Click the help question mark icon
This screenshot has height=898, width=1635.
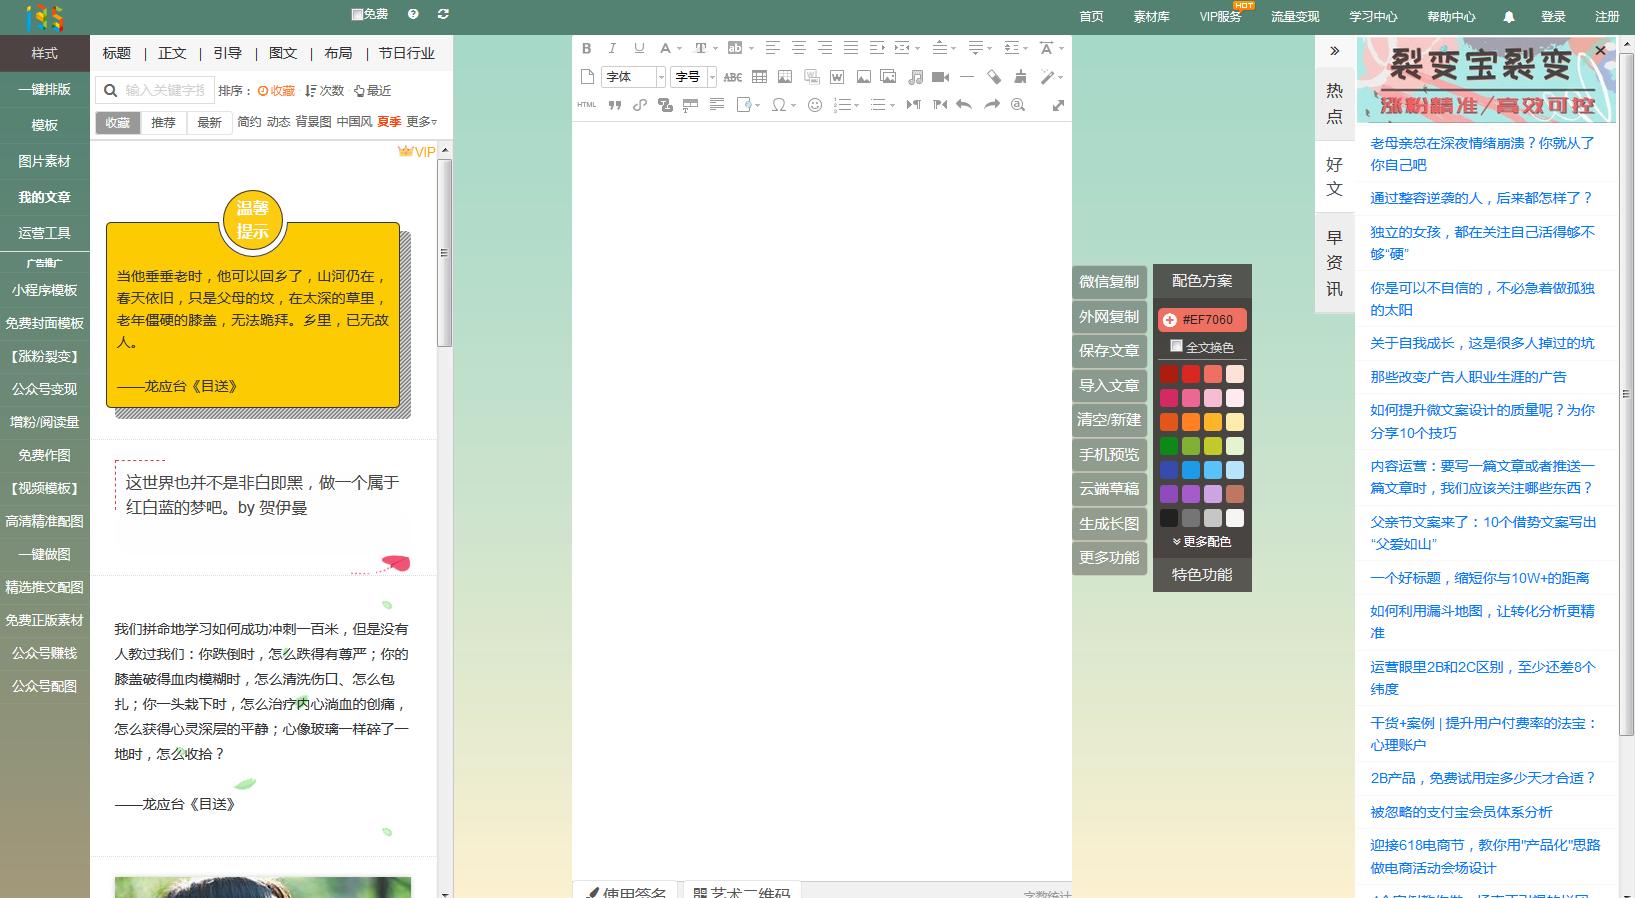point(413,14)
